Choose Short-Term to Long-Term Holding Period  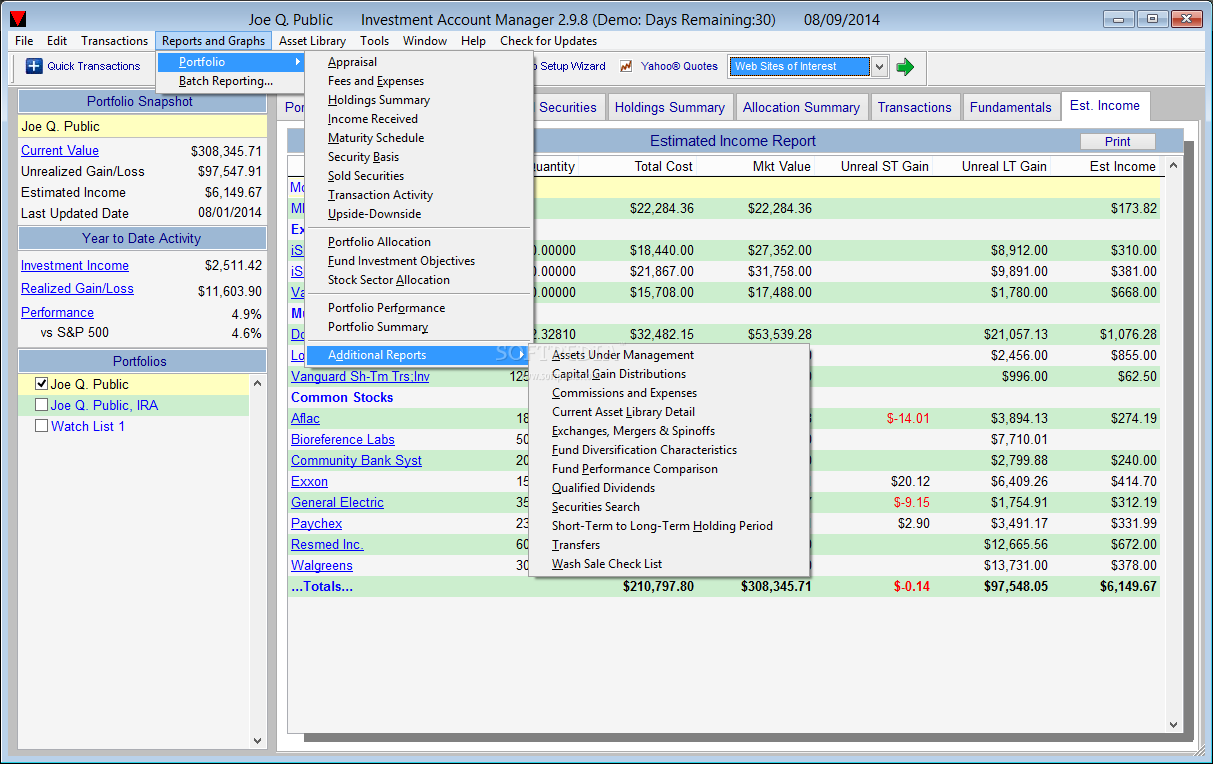click(662, 526)
